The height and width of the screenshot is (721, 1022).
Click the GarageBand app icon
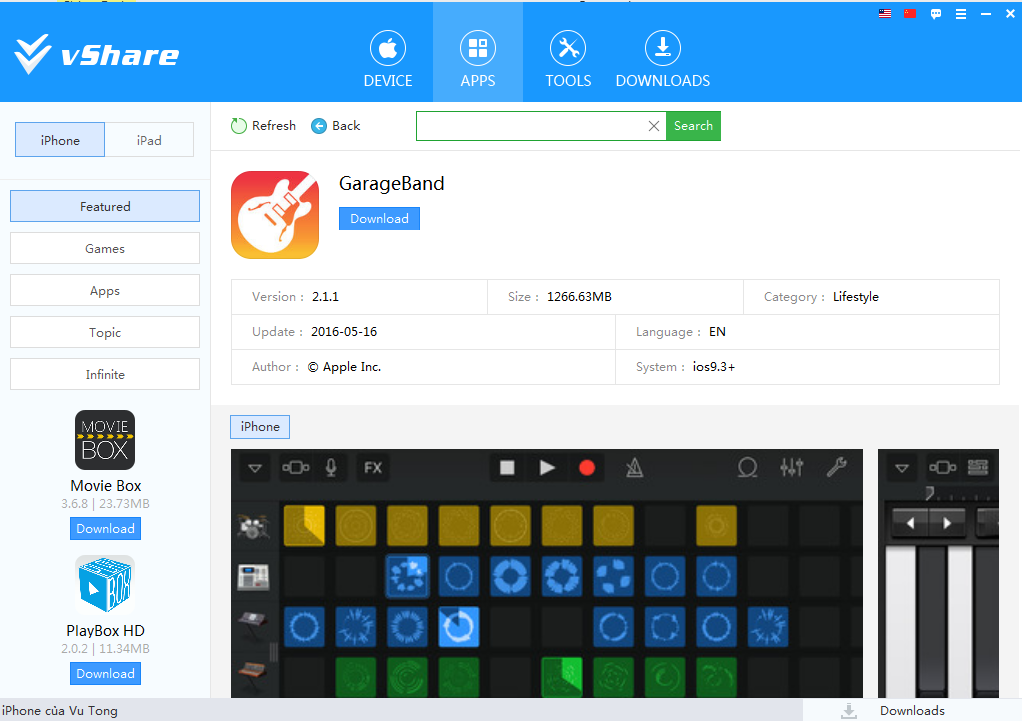(x=275, y=215)
